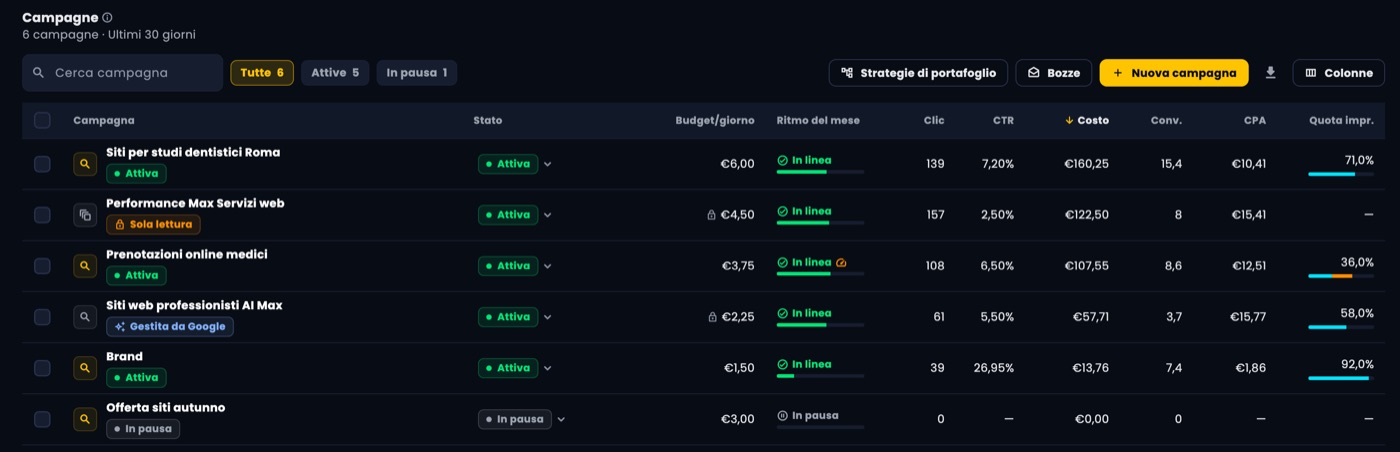Sort by Quota impr. column header
Screen dimensions: 1400x452
1342,120
